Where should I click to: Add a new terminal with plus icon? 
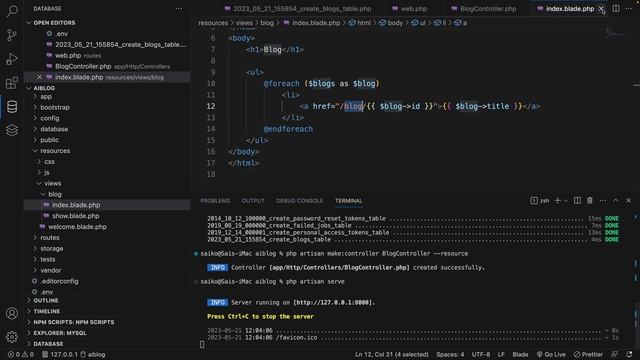pyautogui.click(x=557, y=200)
